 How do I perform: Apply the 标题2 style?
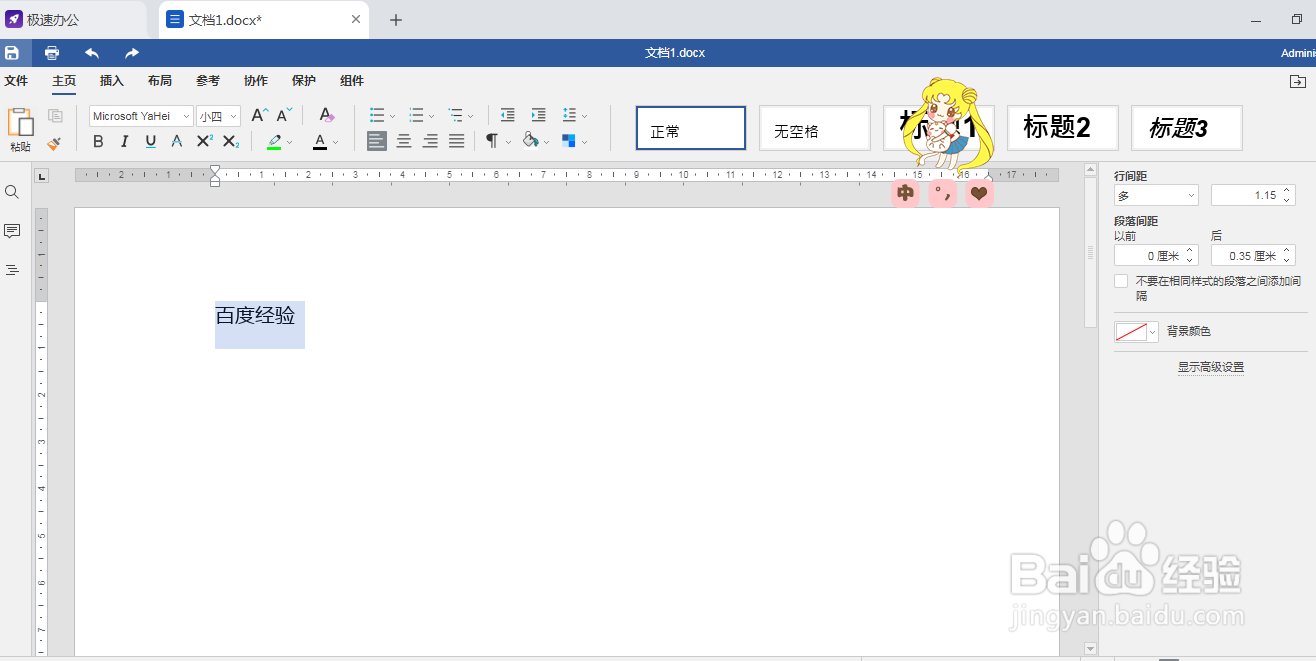point(1062,128)
